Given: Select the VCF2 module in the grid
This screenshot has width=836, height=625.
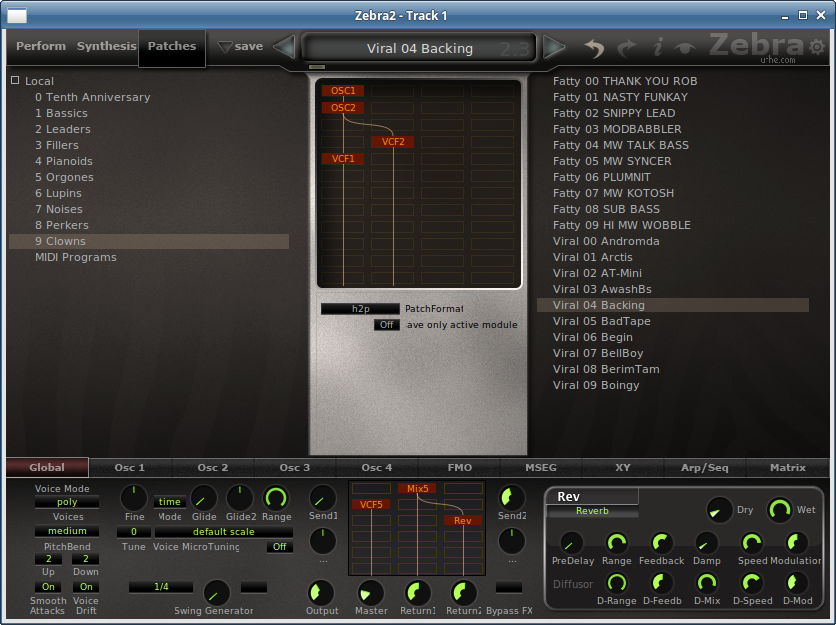Looking at the screenshot, I should click(393, 142).
